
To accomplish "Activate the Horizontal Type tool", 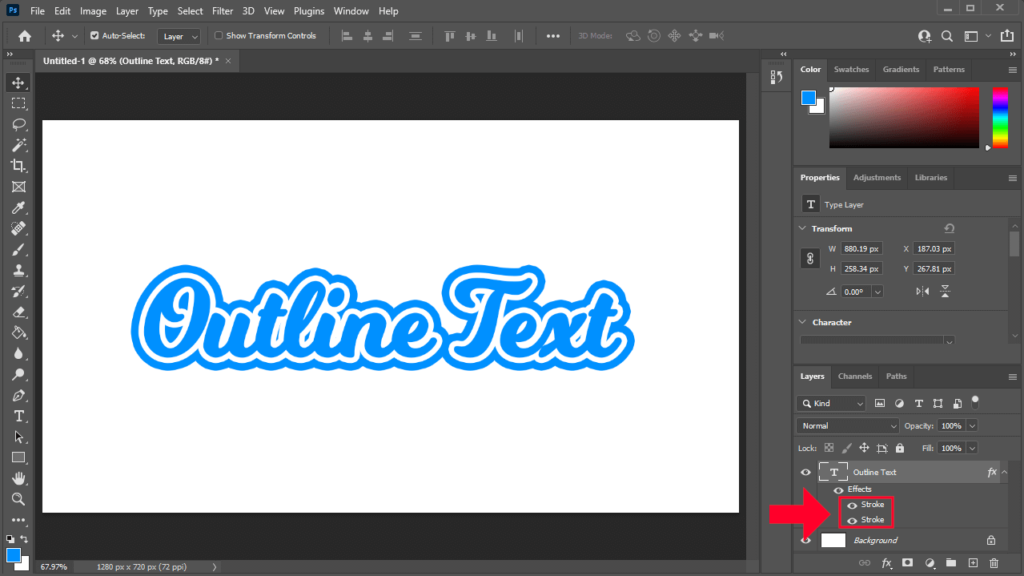I will (18, 416).
